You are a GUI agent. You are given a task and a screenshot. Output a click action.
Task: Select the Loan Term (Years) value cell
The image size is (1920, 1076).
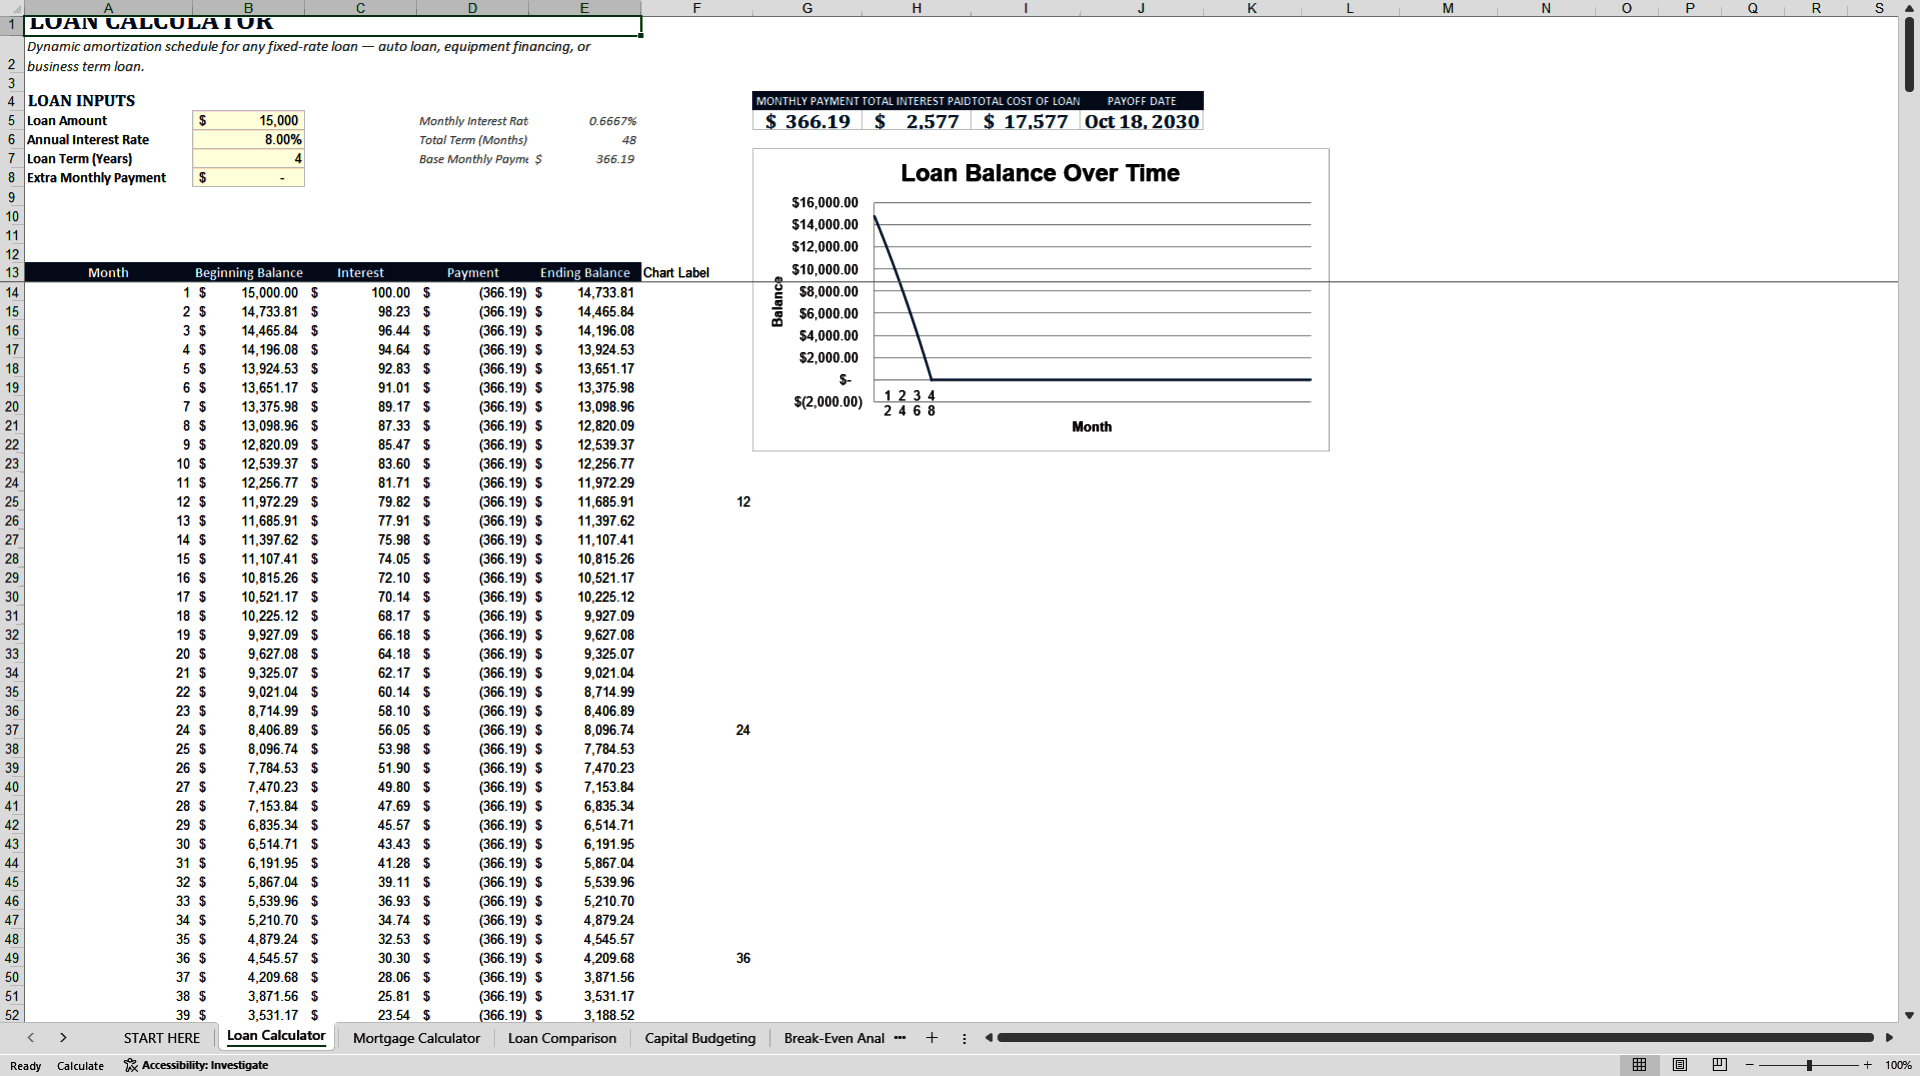248,159
